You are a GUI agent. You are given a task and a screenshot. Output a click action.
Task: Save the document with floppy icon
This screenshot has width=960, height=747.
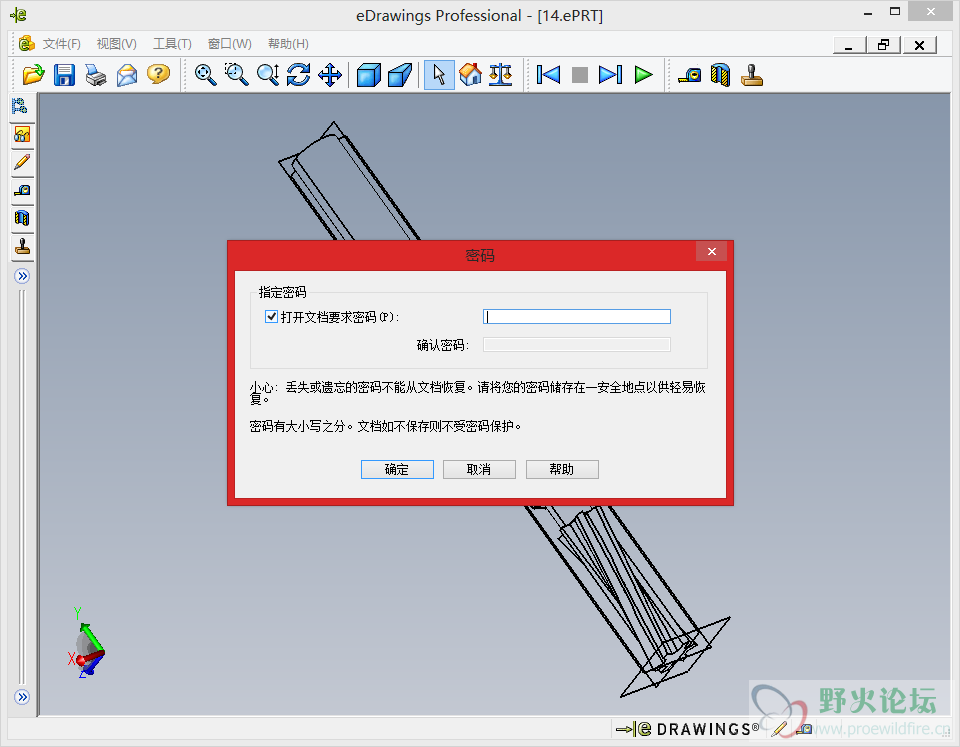pos(64,75)
